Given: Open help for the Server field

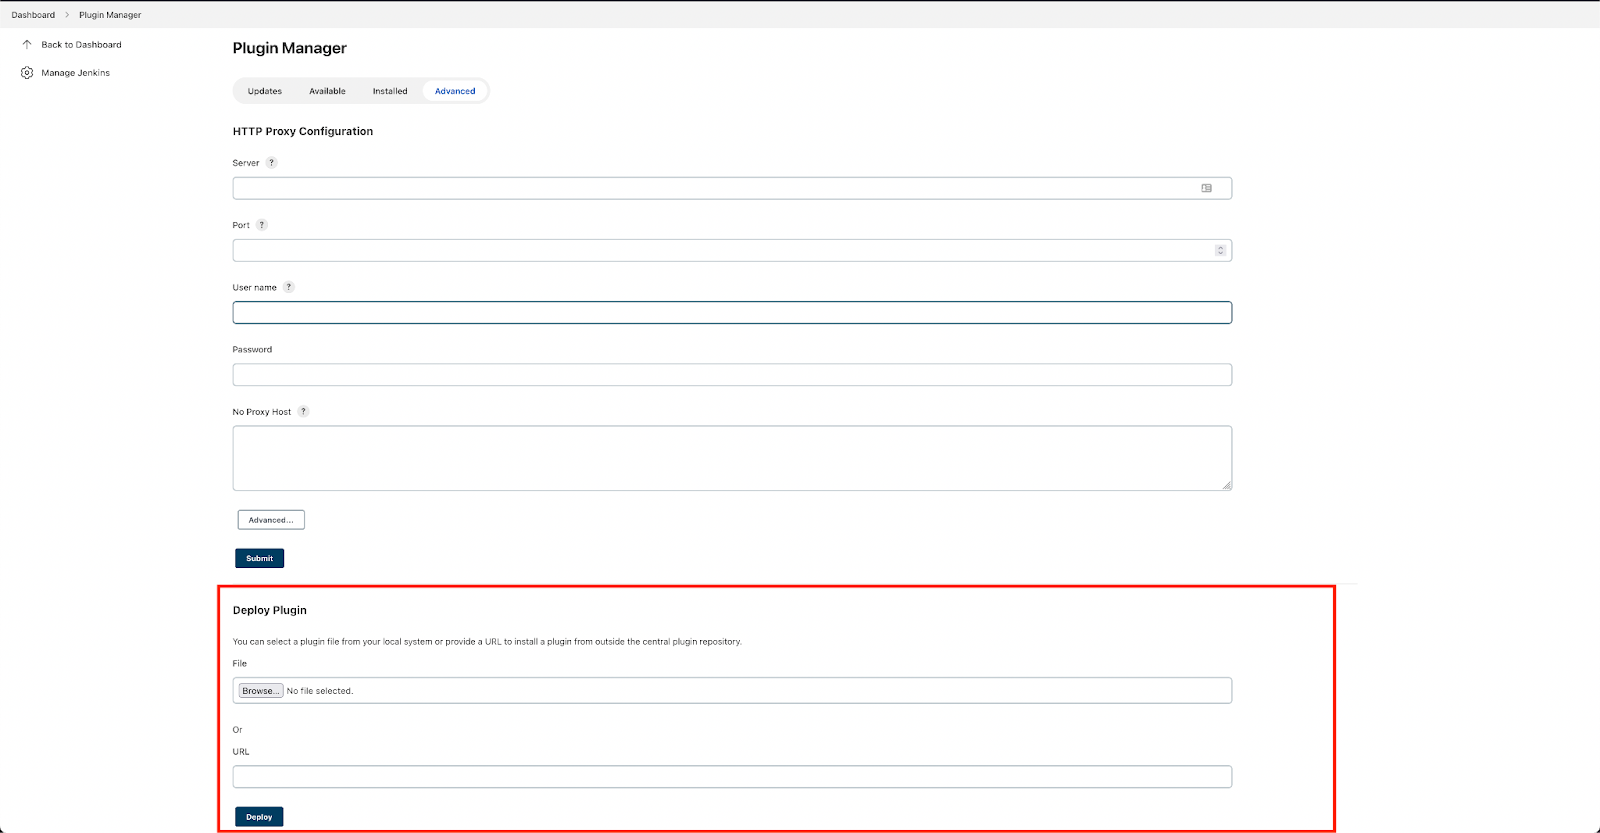Looking at the screenshot, I should tap(271, 163).
